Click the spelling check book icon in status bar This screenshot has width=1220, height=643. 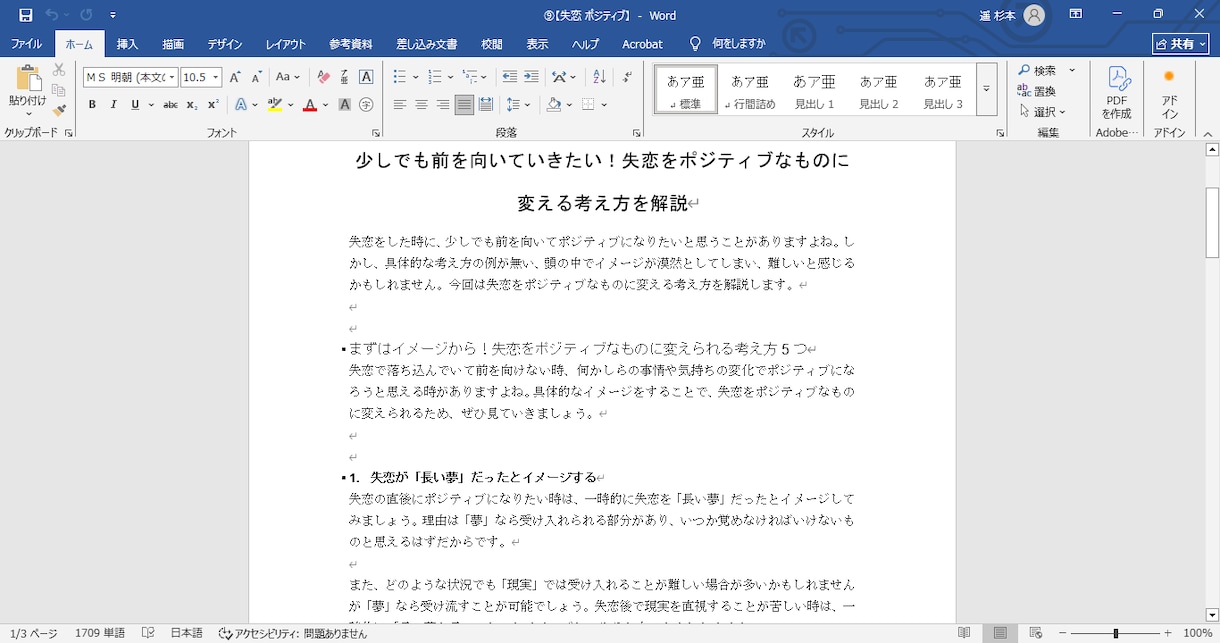148,633
